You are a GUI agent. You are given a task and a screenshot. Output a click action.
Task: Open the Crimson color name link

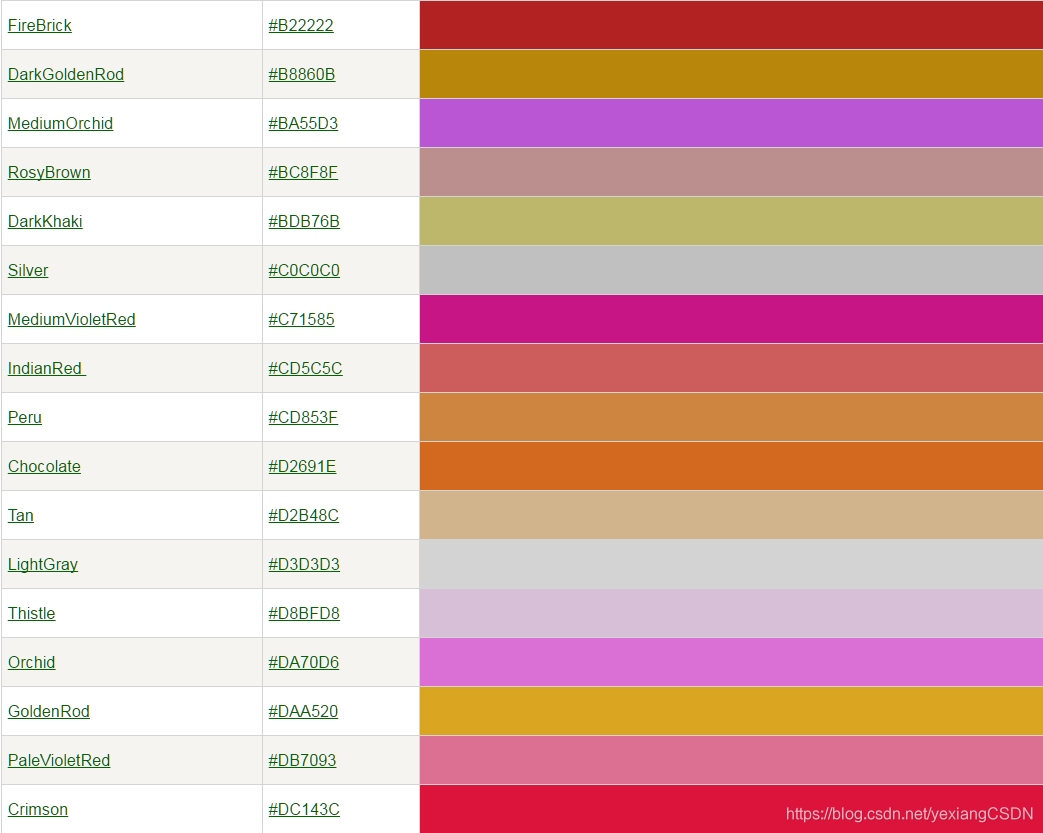pyautogui.click(x=38, y=810)
